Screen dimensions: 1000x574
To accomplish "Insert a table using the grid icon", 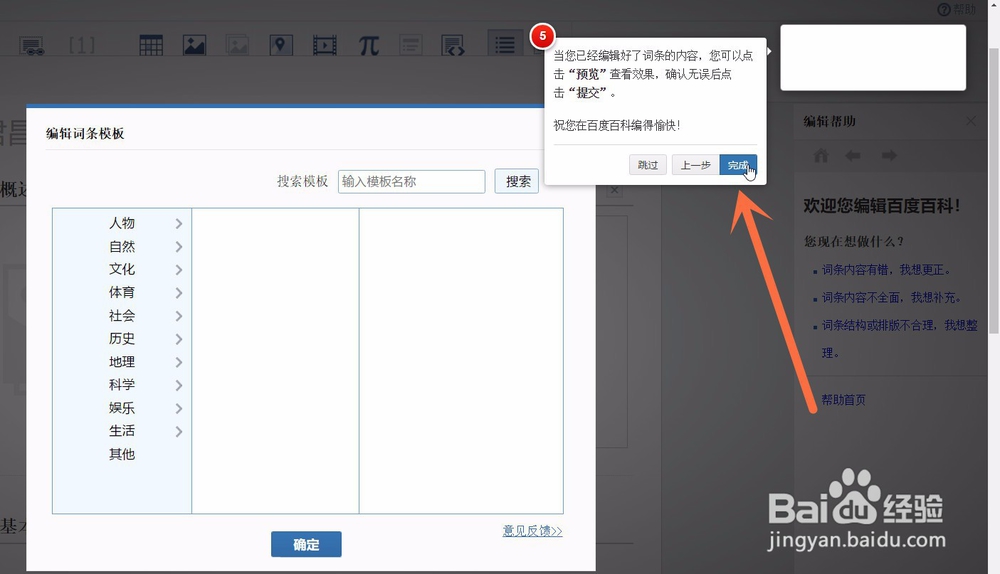I will (151, 45).
